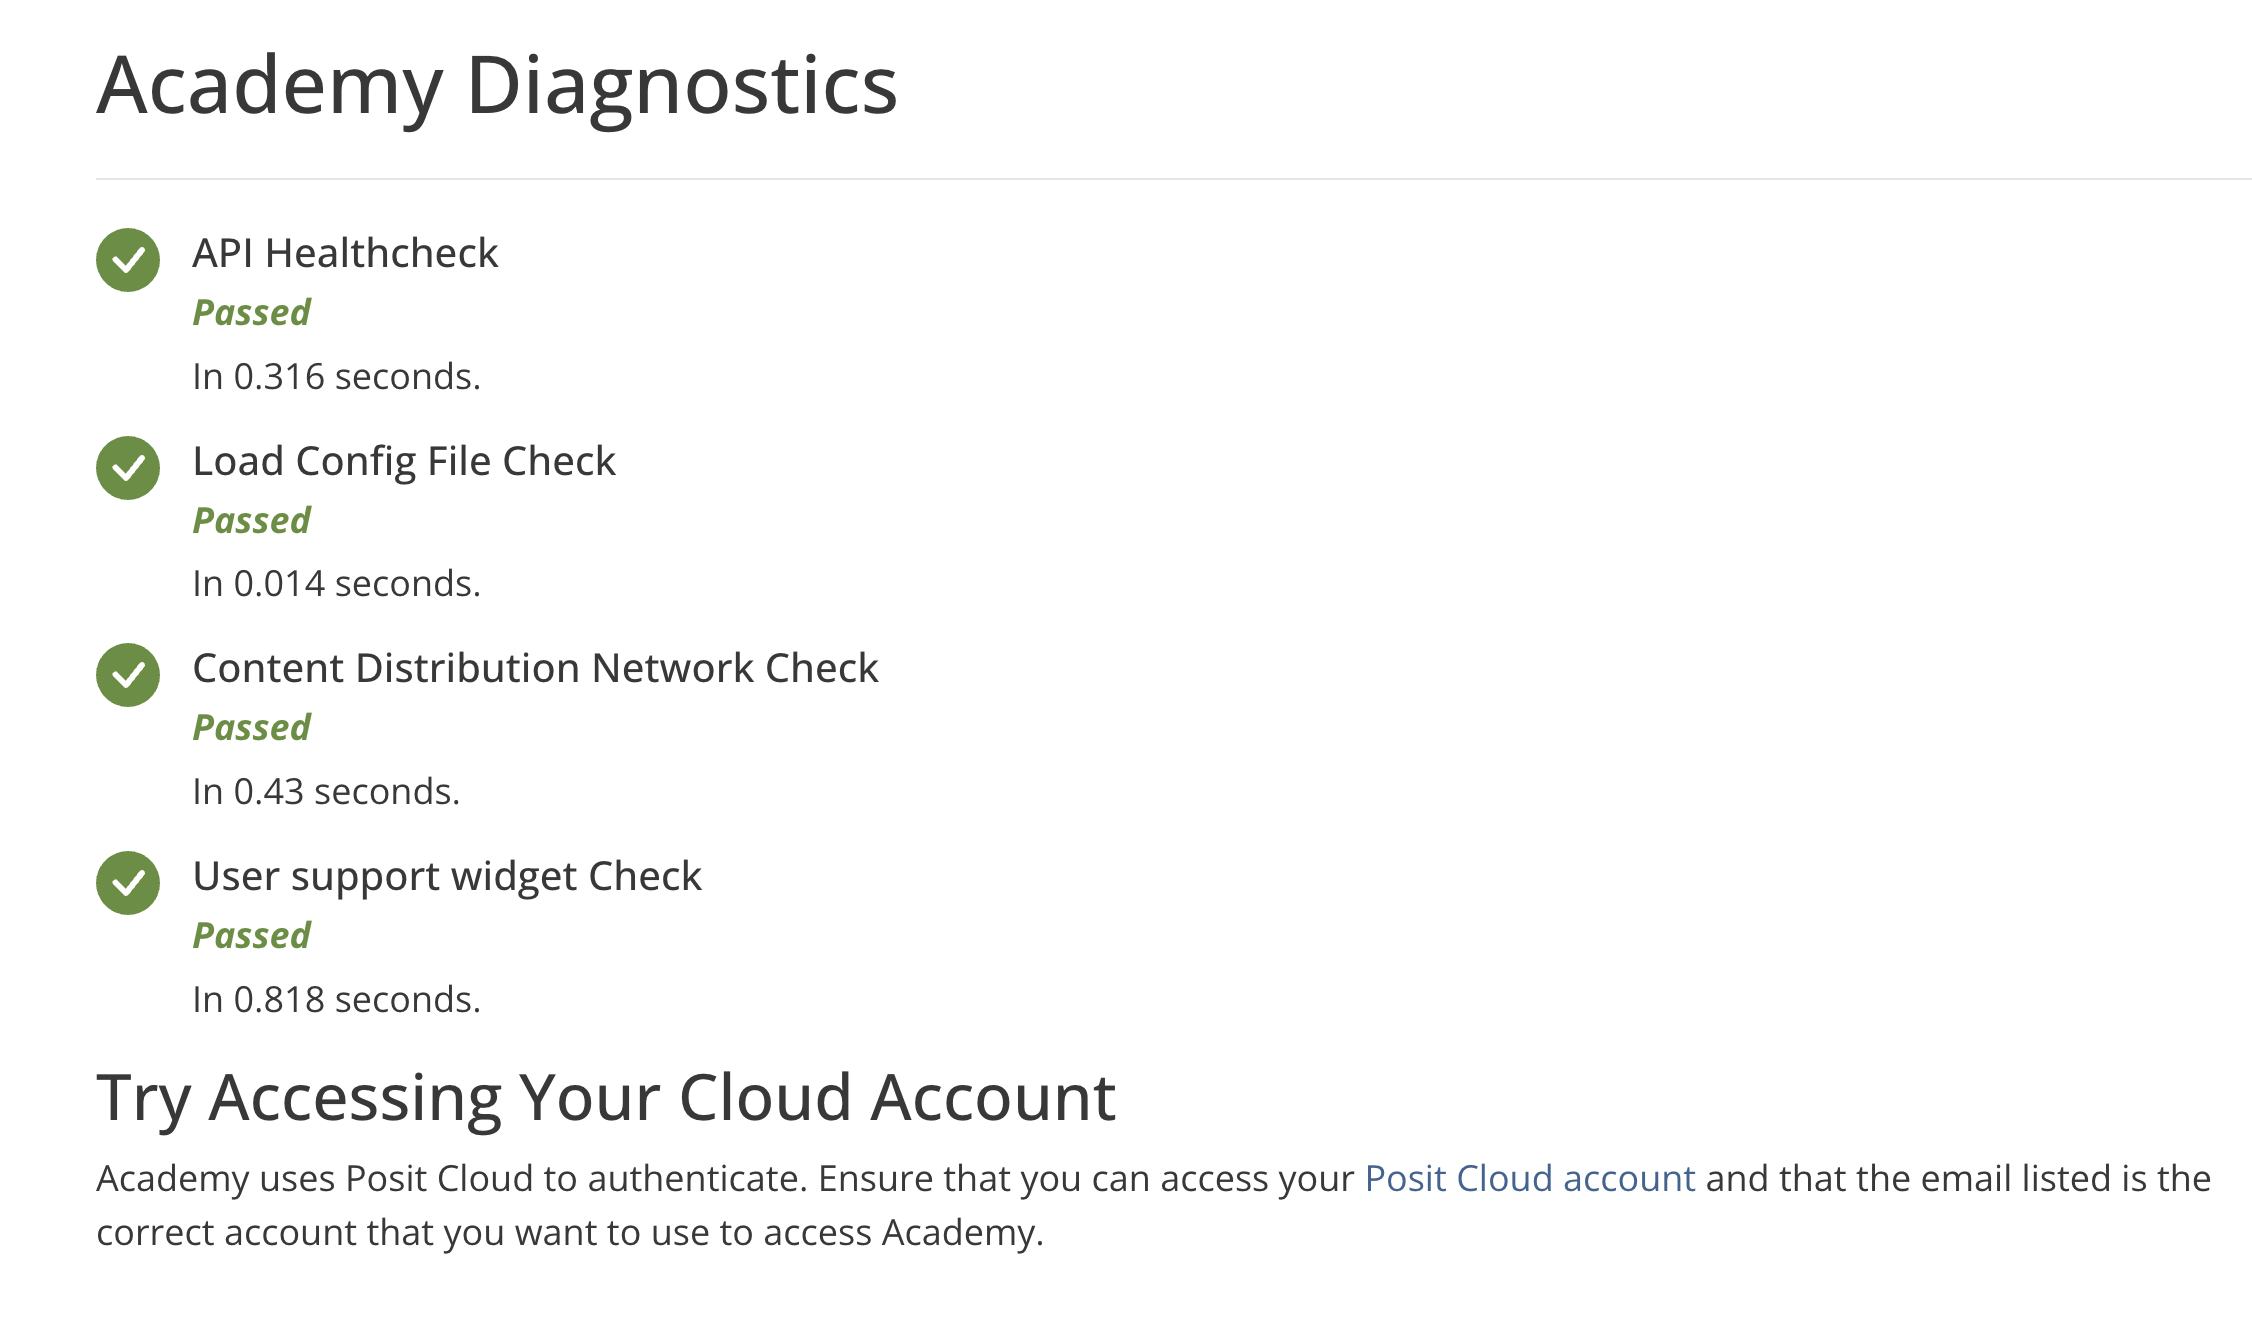Click the Content Distribution Network Check checkmark icon

[x=128, y=675]
